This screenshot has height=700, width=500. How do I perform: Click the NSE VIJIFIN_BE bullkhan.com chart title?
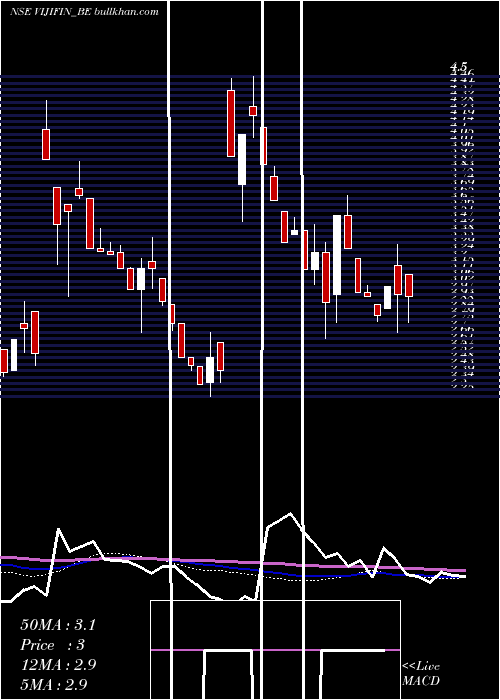pos(84,12)
